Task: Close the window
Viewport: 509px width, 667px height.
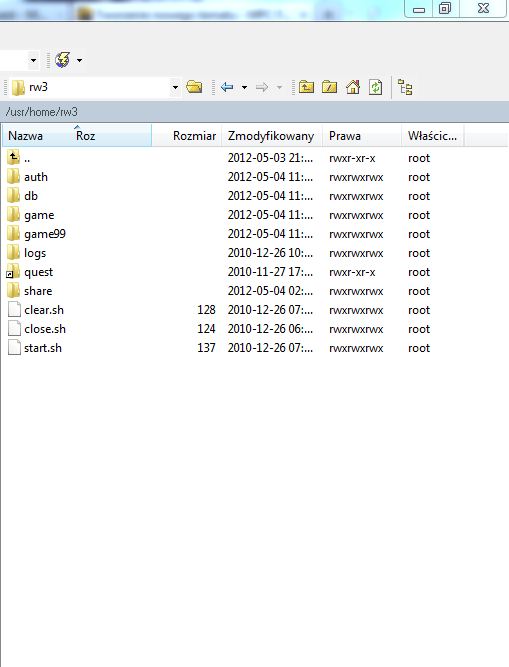Action: [x=483, y=9]
